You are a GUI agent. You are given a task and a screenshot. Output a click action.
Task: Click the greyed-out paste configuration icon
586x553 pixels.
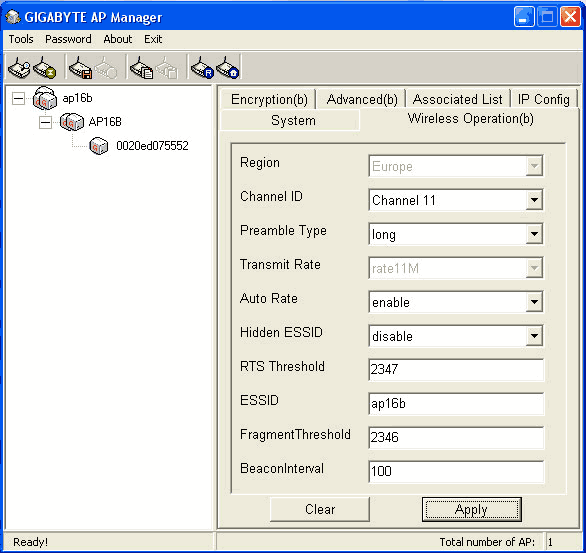tap(167, 68)
